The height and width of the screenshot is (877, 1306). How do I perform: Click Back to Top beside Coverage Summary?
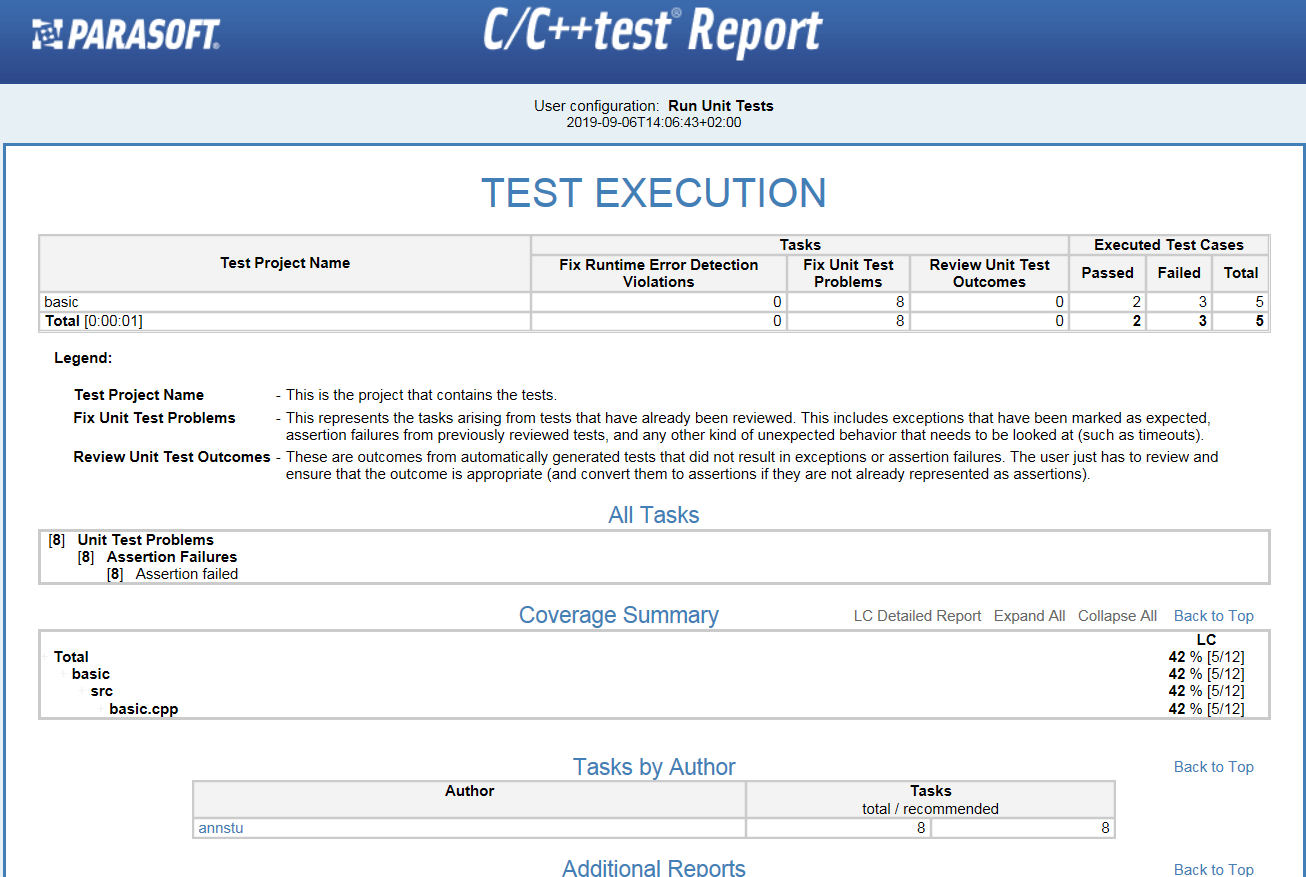click(1213, 616)
